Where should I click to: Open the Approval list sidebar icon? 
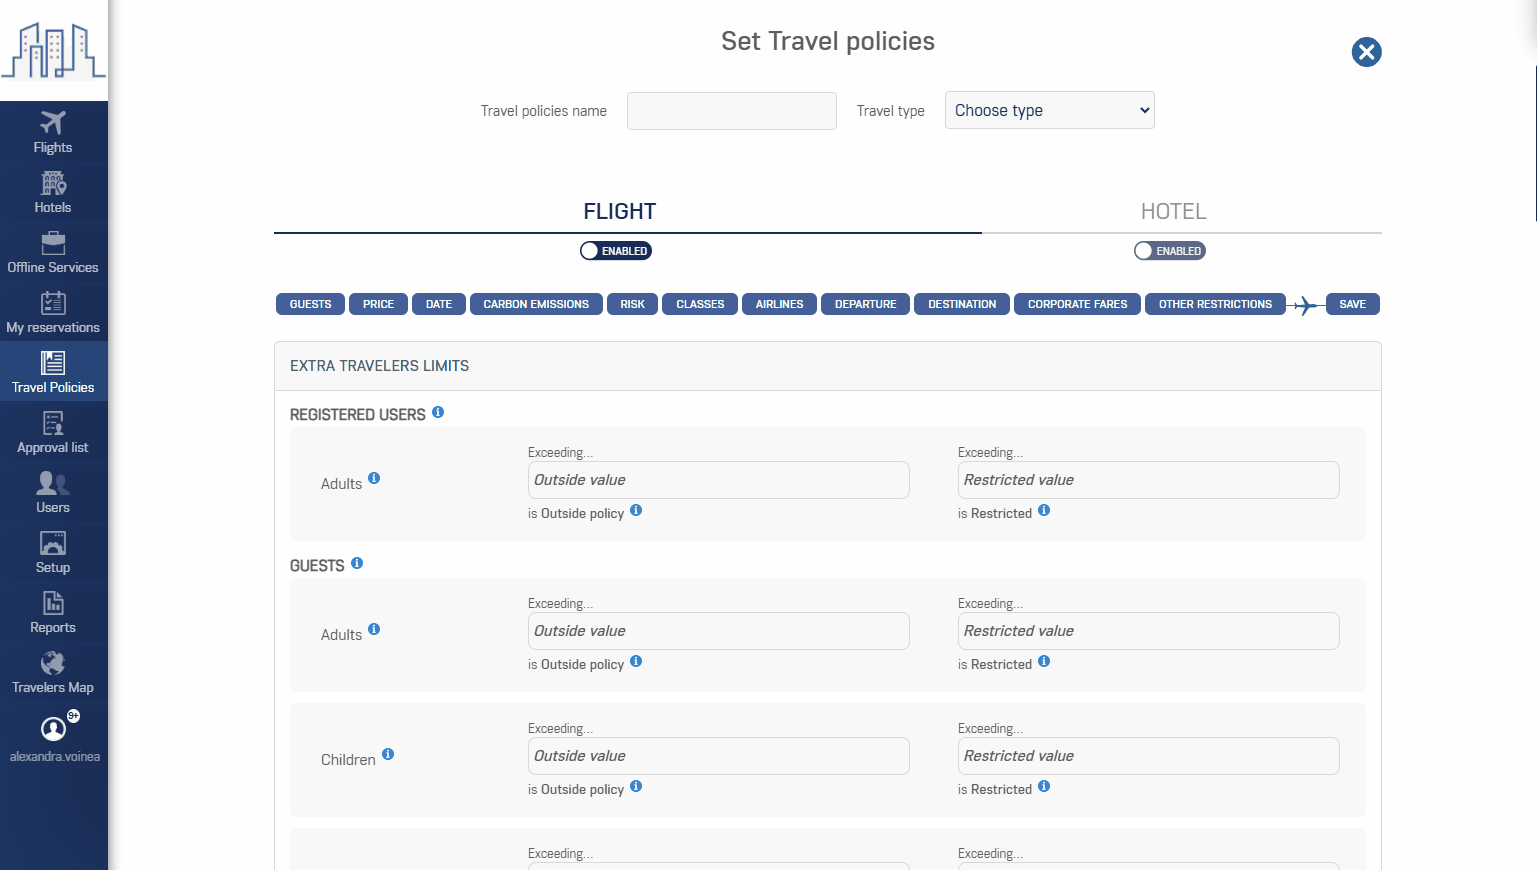(53, 432)
